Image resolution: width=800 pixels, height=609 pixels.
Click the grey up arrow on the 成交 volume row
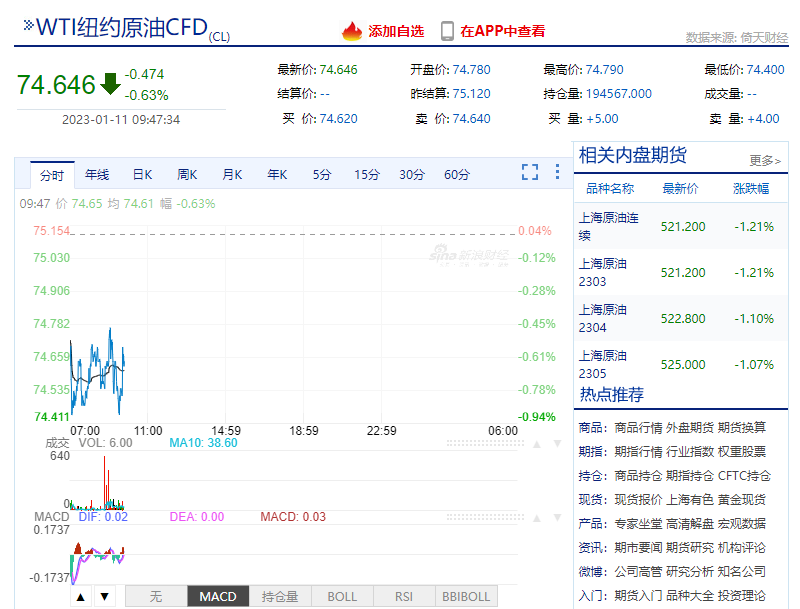click(537, 444)
